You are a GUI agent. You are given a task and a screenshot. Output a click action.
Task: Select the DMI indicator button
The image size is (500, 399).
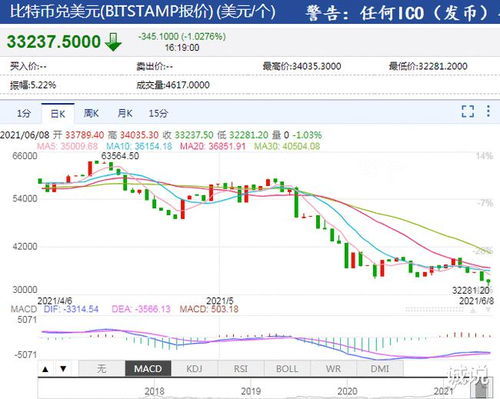pos(380,369)
